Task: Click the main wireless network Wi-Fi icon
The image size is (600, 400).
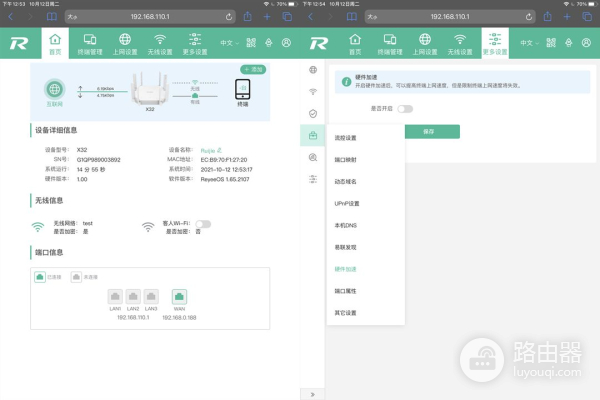Action: point(38,227)
